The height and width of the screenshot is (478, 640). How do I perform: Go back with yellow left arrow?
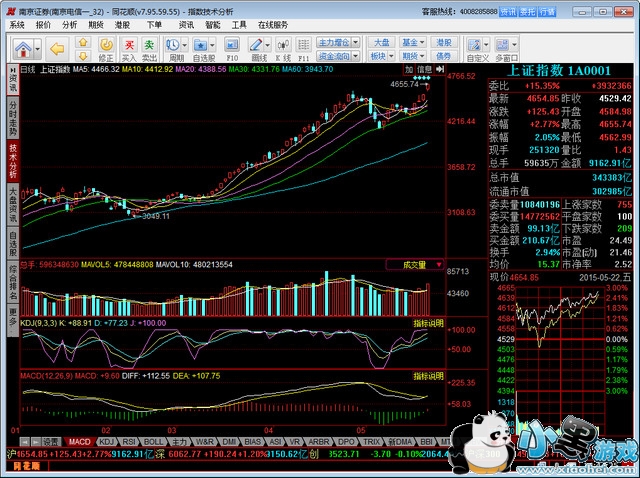[x=57, y=49]
